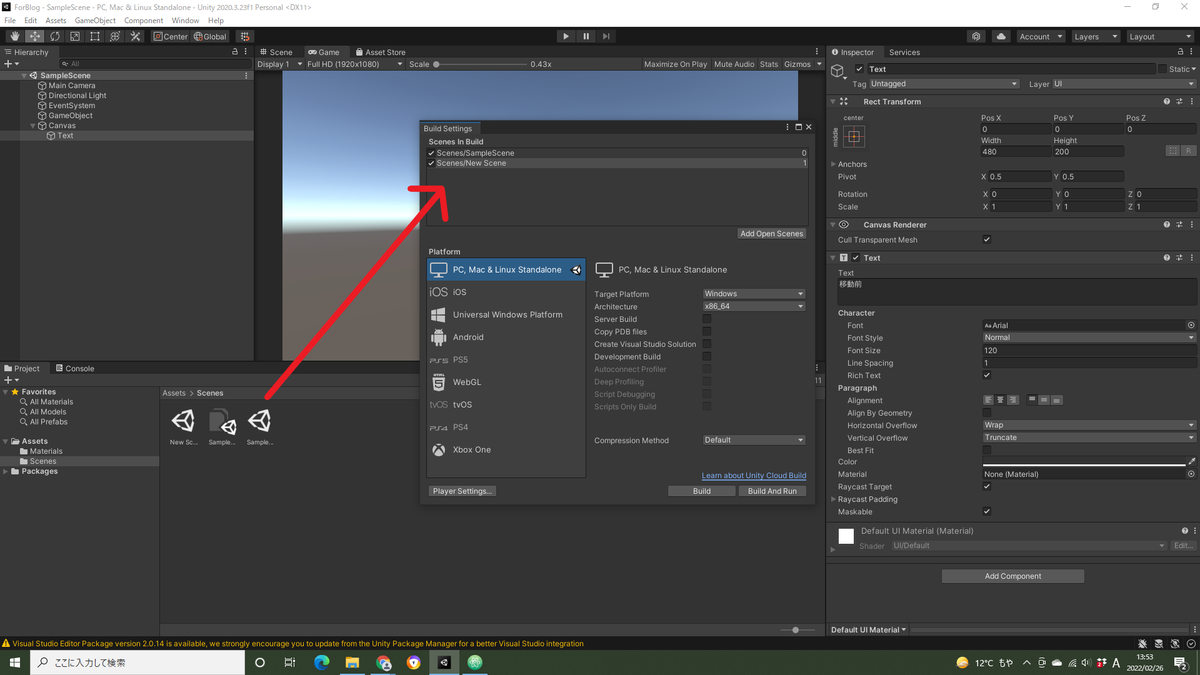Click the Play button
Viewport: 1200px width, 675px height.
click(566, 36)
